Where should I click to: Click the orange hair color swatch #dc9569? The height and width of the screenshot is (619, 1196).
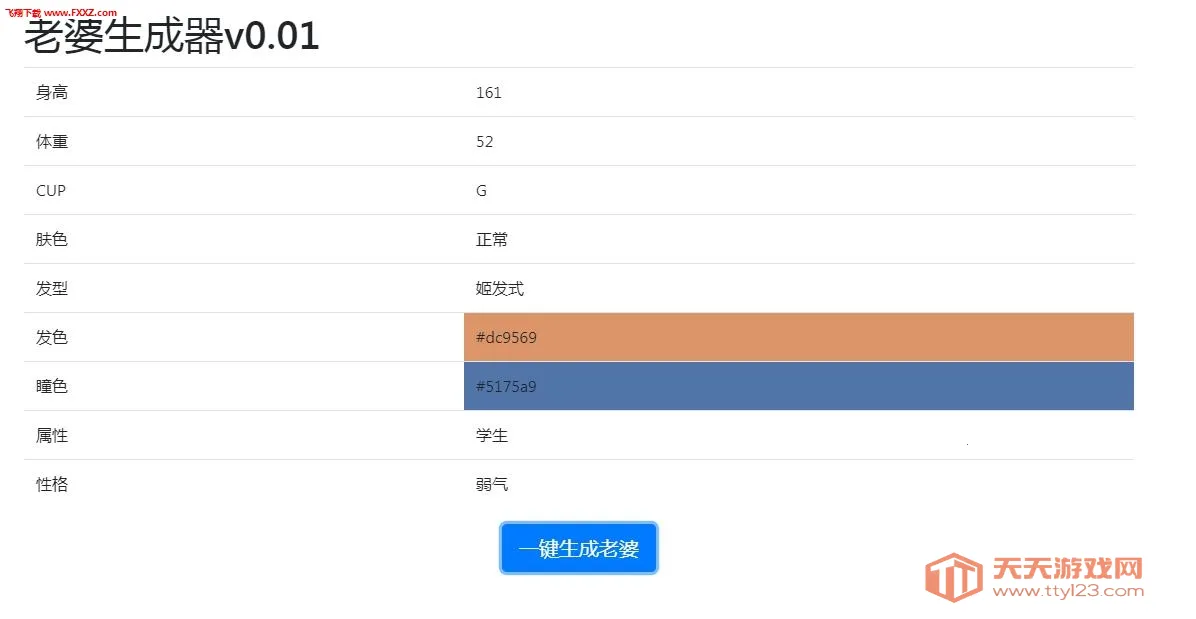(x=798, y=337)
